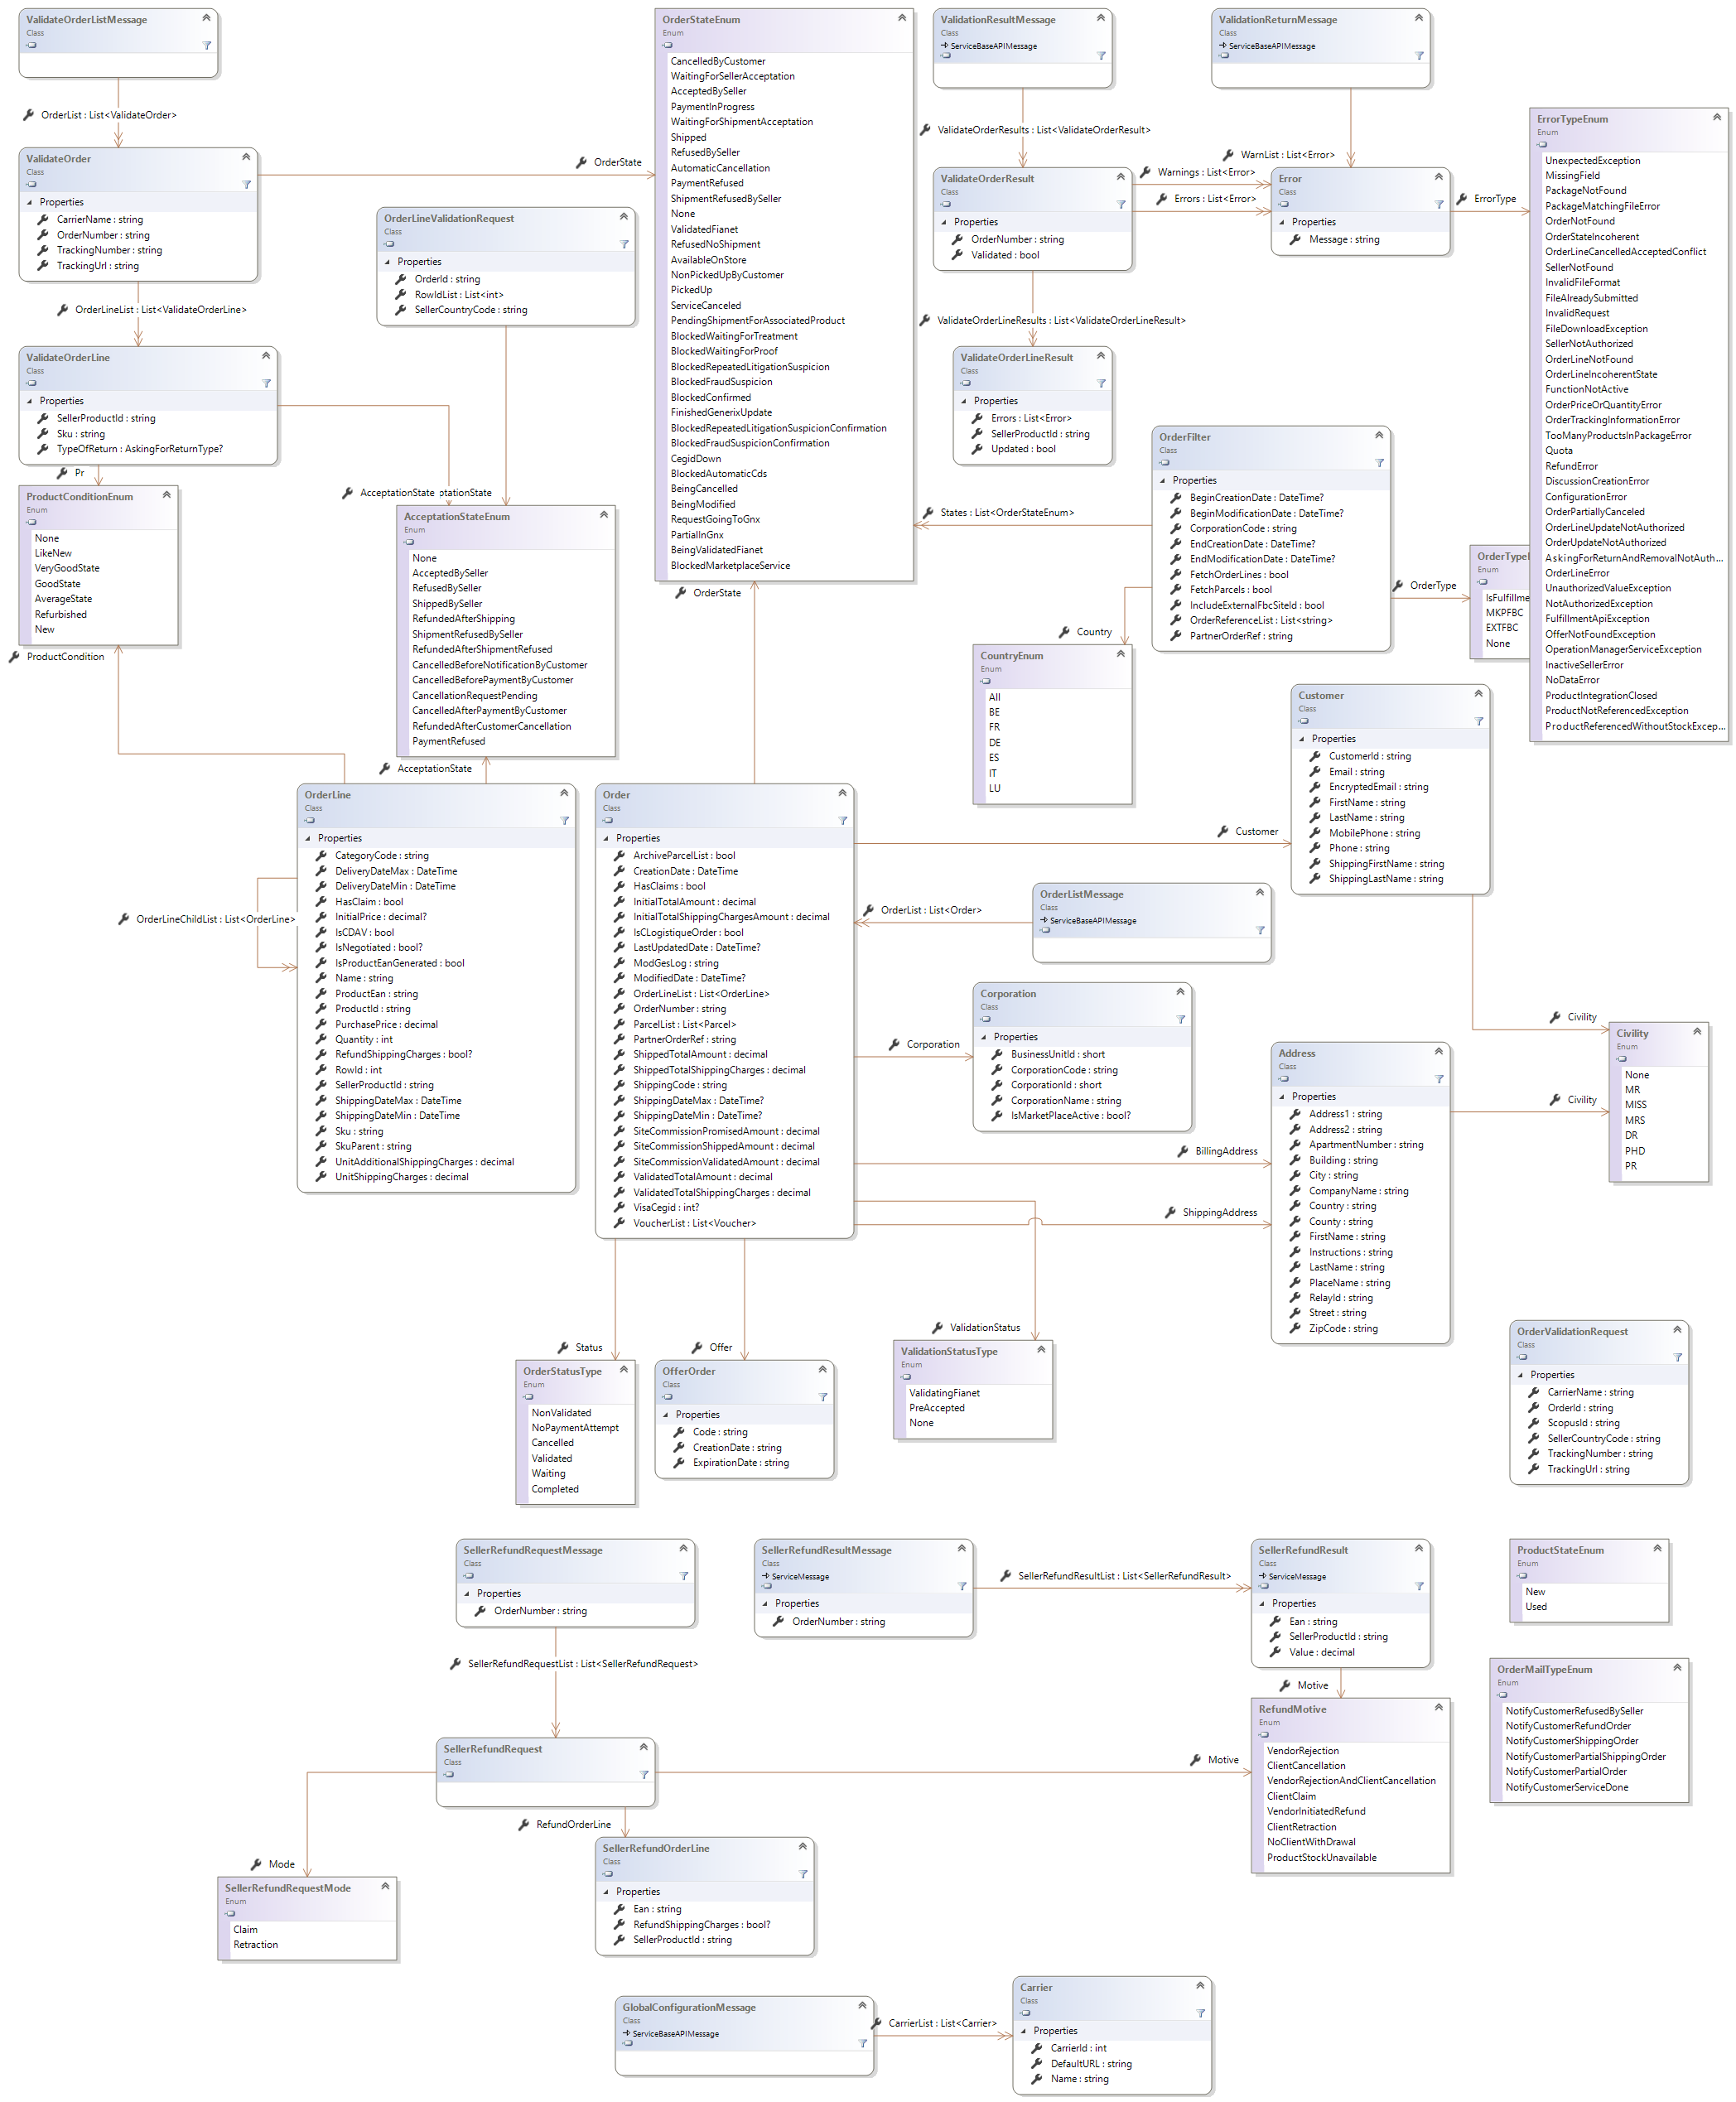This screenshot has width=1736, height=2102.
Task: Click the filter icon on SellerRefundResult class
Action: [x=1419, y=1587]
